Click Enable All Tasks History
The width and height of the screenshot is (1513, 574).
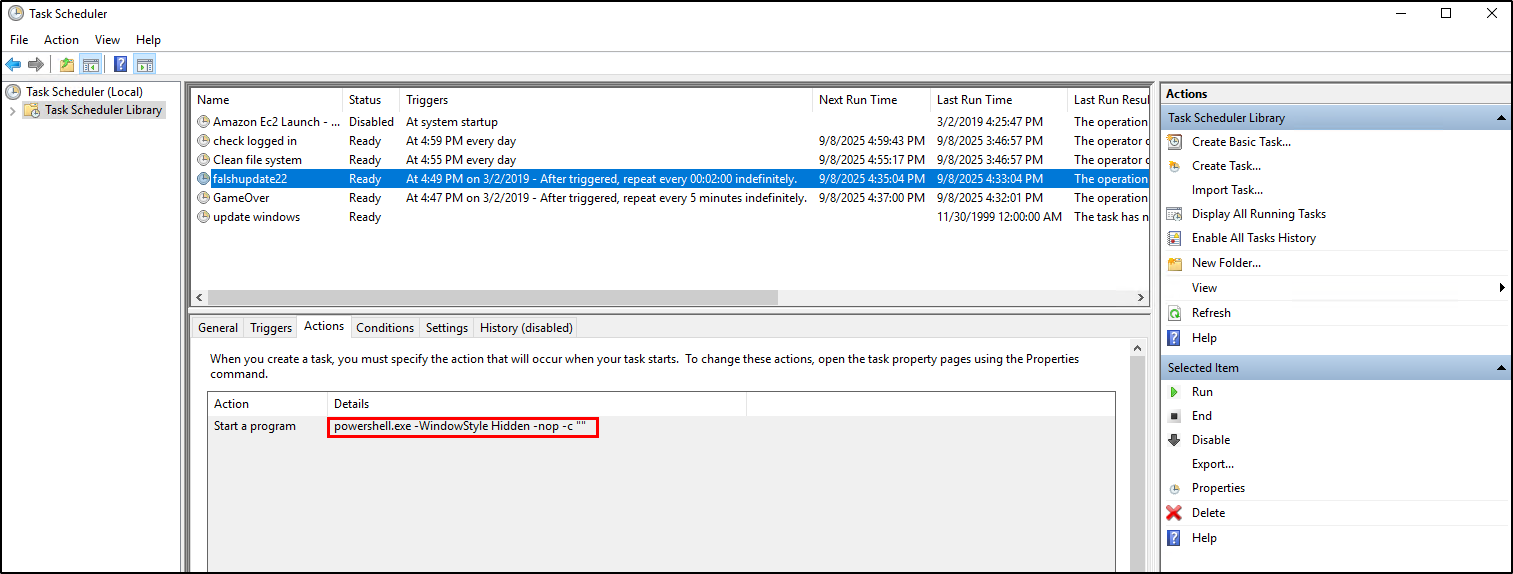point(1253,238)
